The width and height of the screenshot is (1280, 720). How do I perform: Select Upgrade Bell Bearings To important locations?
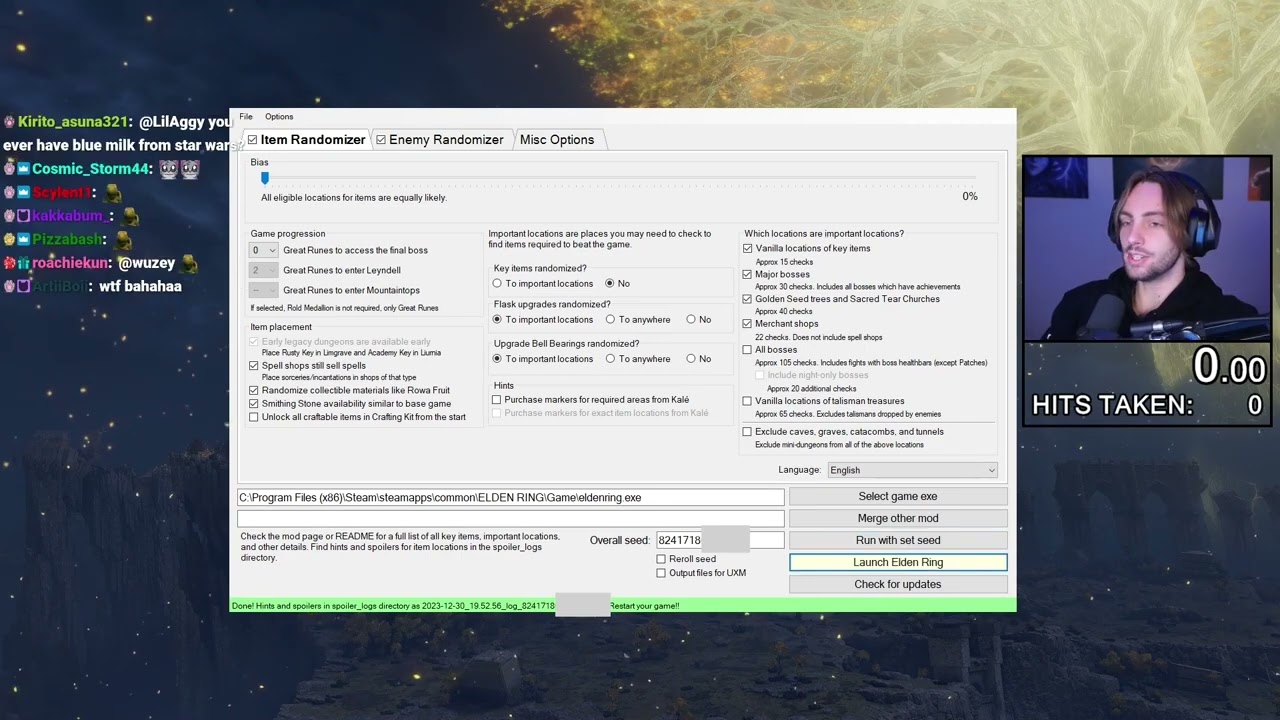(497, 359)
